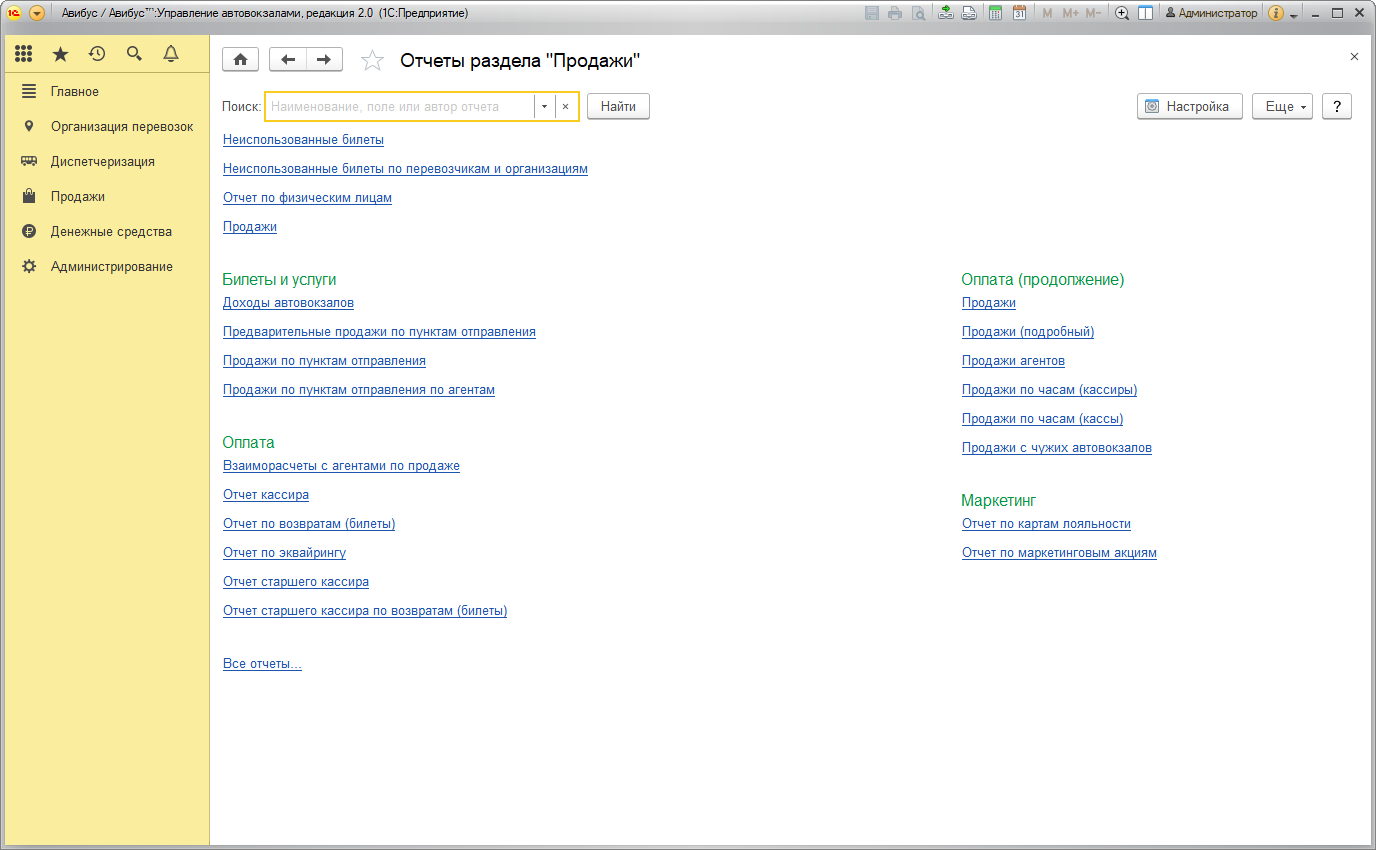Go back with the left arrow
This screenshot has height=850, width=1376.
click(288, 60)
